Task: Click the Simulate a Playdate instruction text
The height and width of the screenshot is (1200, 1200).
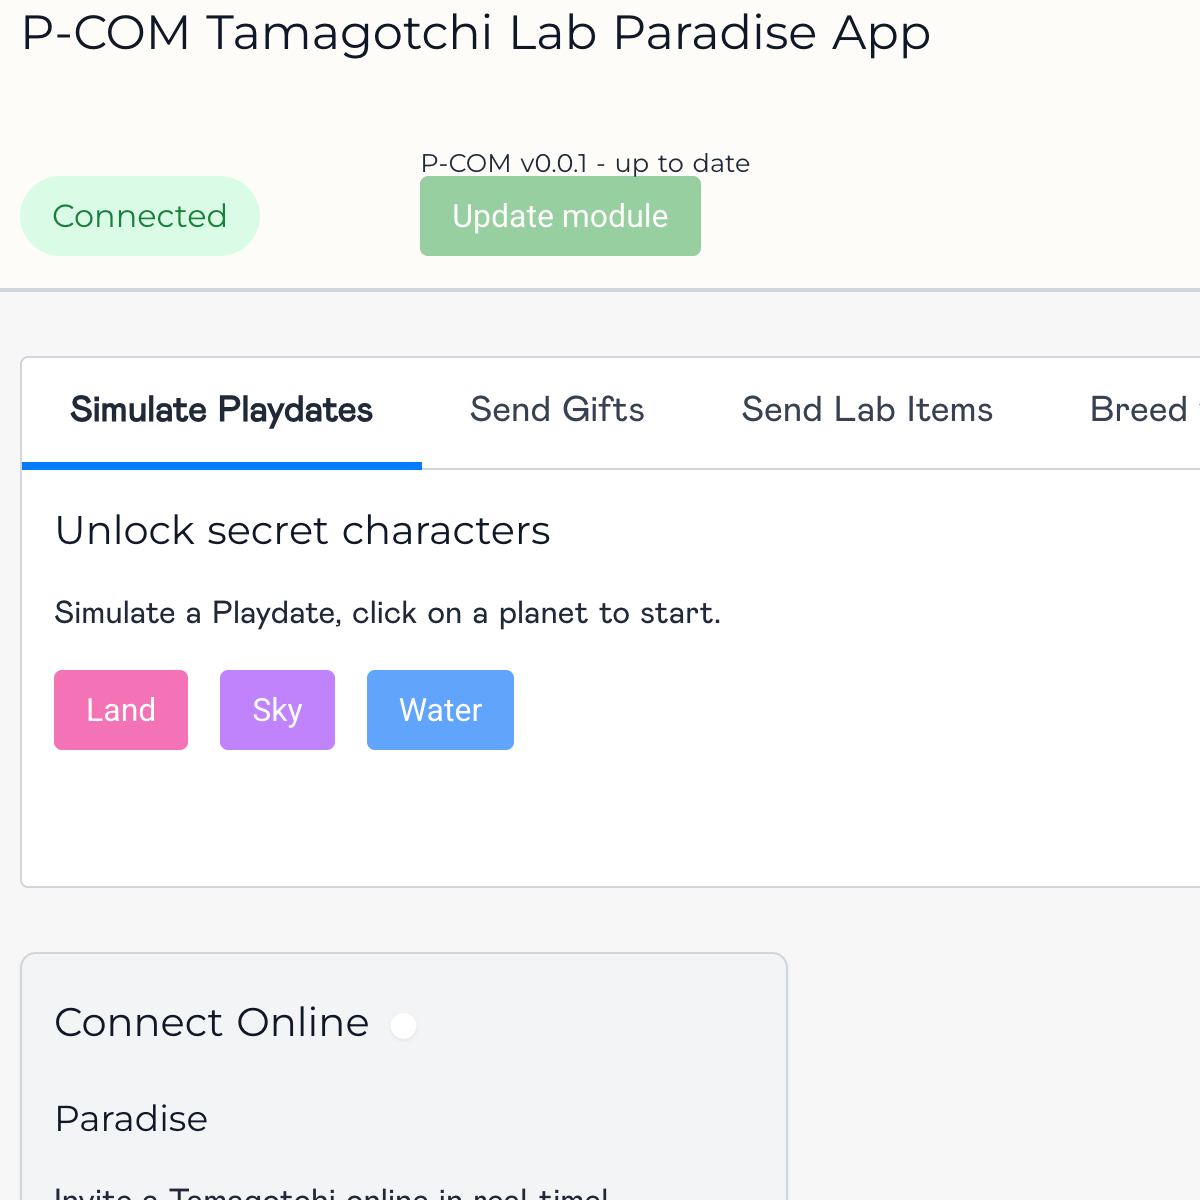Action: (x=388, y=612)
